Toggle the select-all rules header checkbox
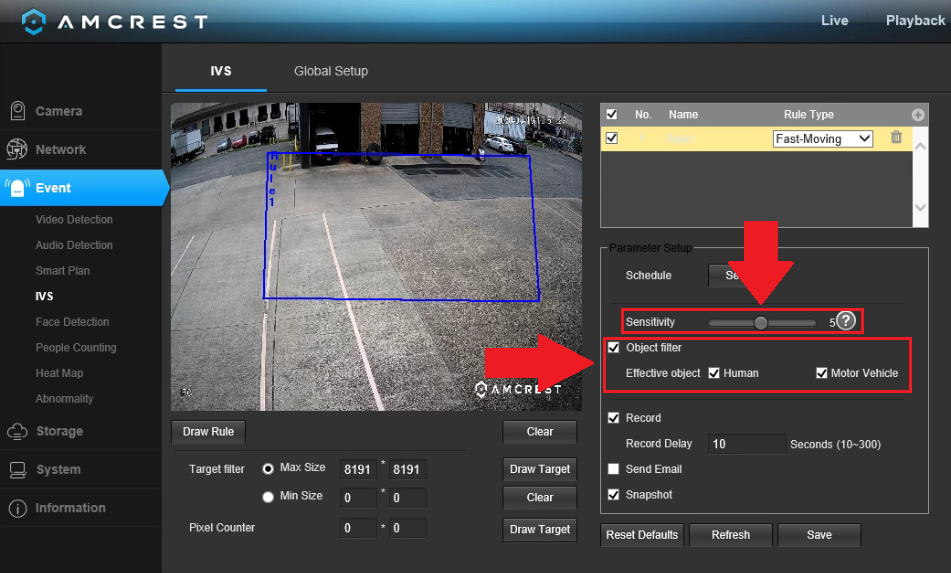Image resolution: width=951 pixels, height=573 pixels. coord(612,114)
